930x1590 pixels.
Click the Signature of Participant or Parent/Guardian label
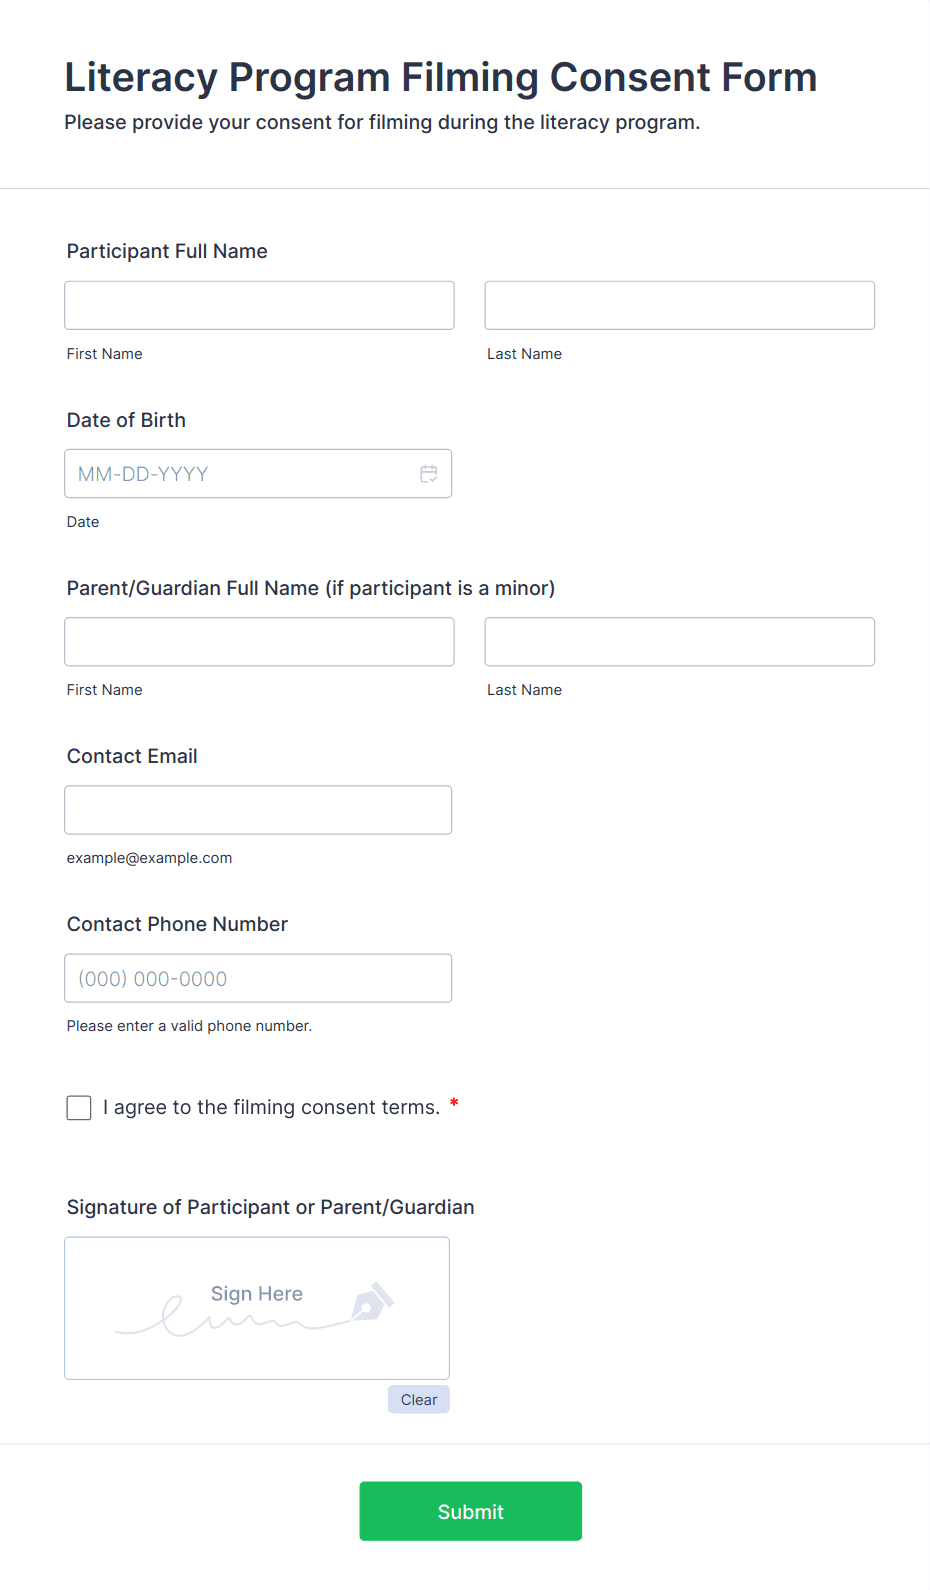click(270, 1207)
